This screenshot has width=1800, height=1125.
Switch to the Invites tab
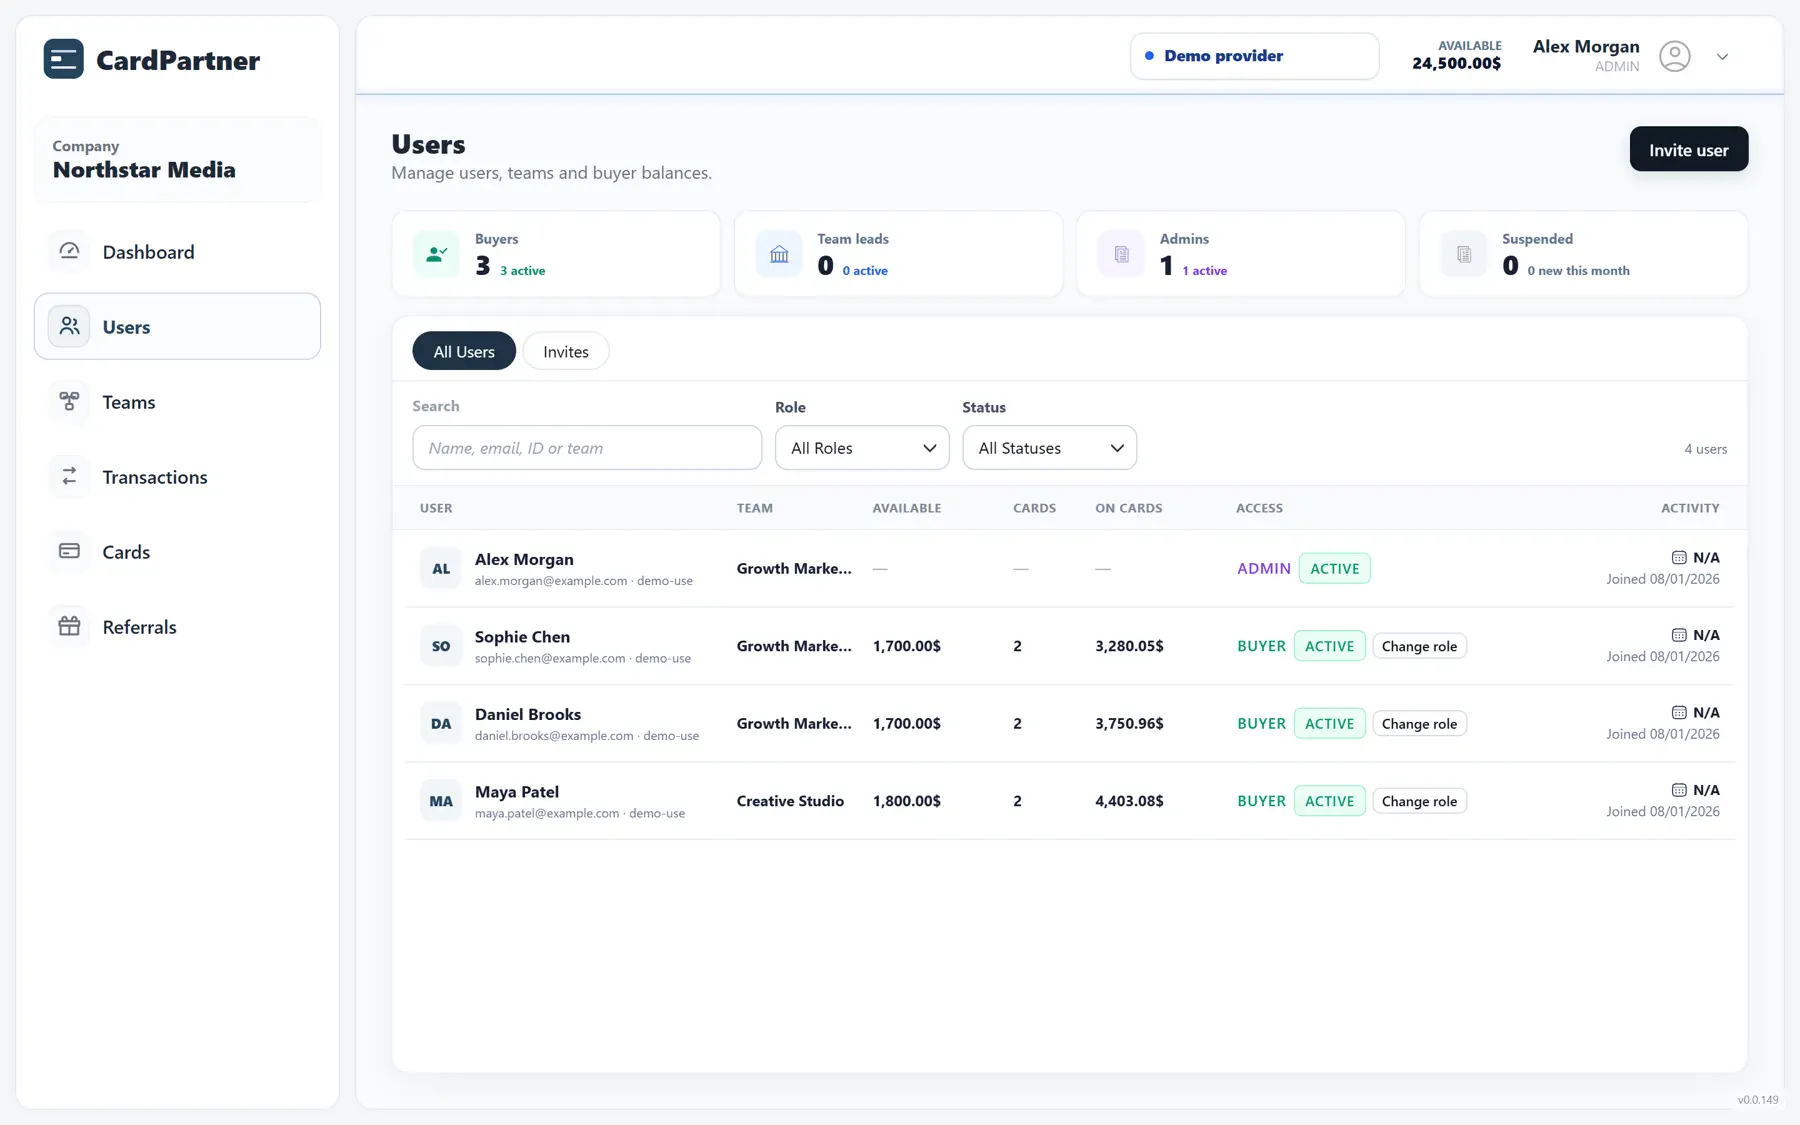click(x=566, y=351)
